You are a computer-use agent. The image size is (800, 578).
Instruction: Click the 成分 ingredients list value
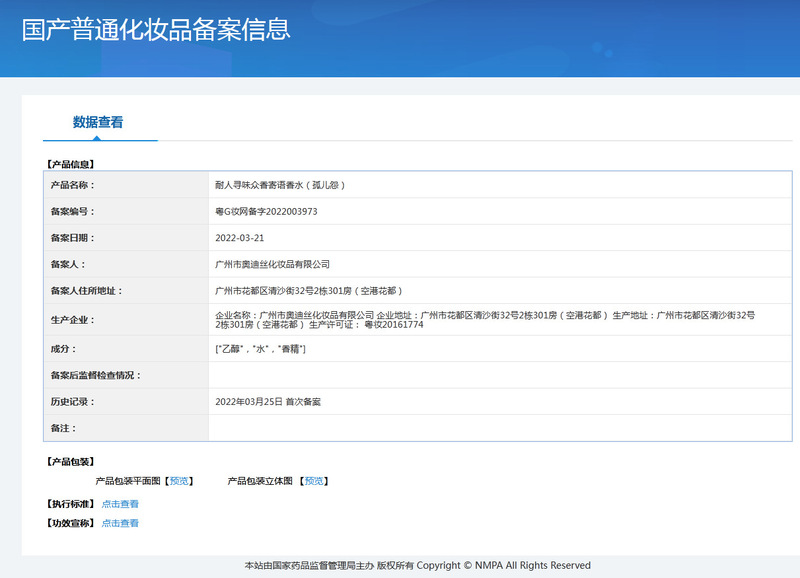click(260, 348)
